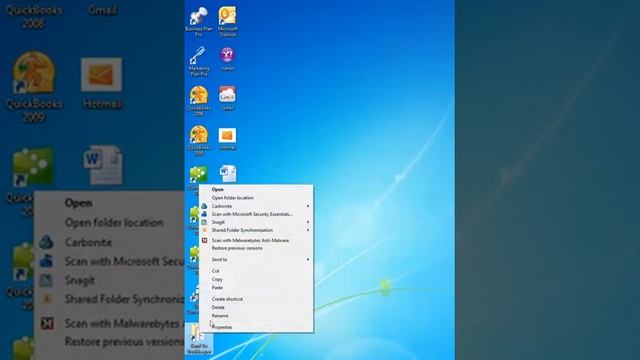
Task: Select the Yahoo desktop icon
Action: pyautogui.click(x=227, y=59)
